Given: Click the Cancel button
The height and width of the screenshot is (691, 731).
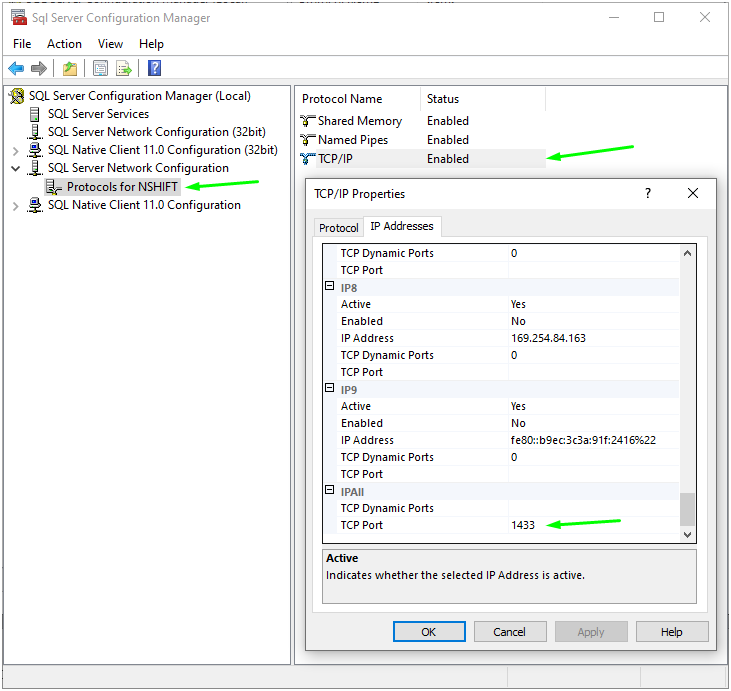Looking at the screenshot, I should pyautogui.click(x=510, y=631).
